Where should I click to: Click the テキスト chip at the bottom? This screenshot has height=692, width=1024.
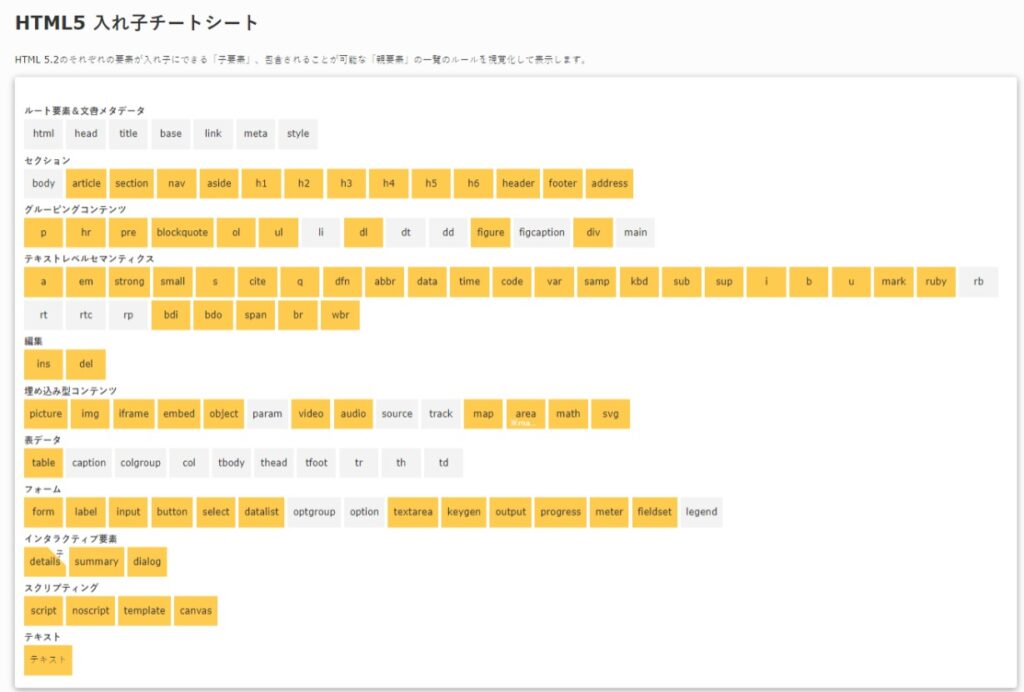tap(48, 660)
